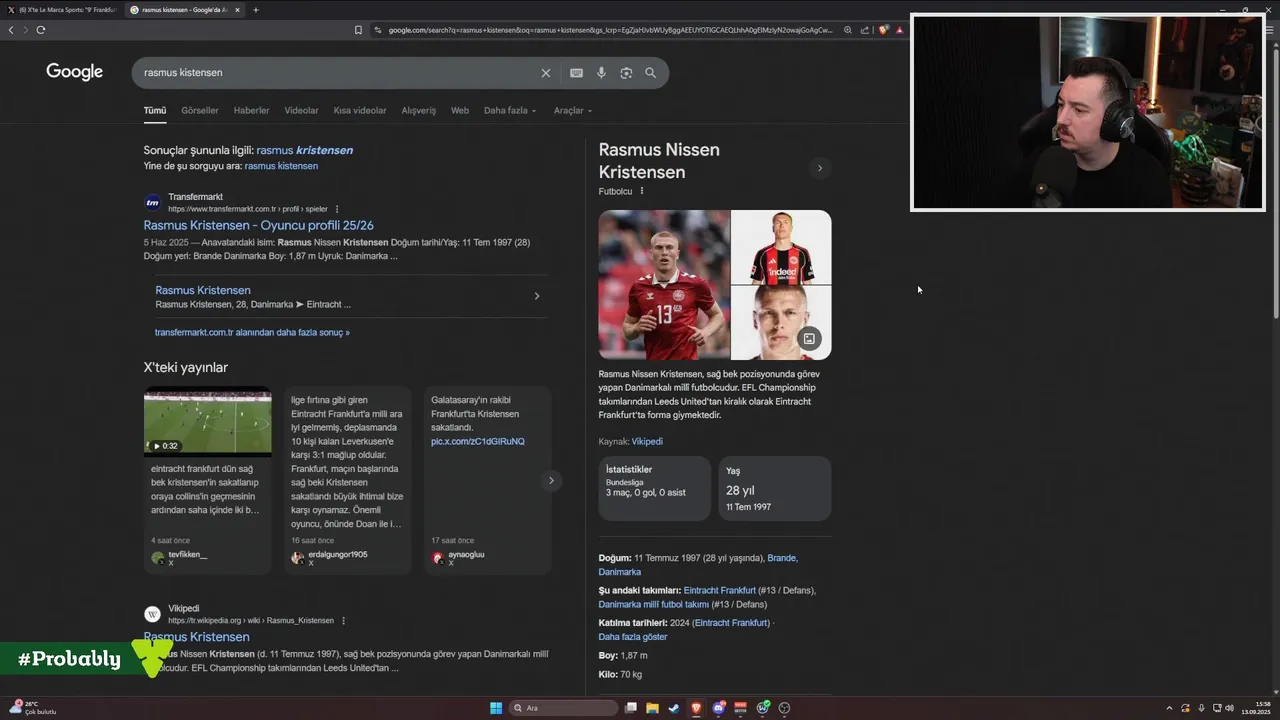Click the browser address bar URL
This screenshot has height=720, width=1280.
(x=610, y=30)
